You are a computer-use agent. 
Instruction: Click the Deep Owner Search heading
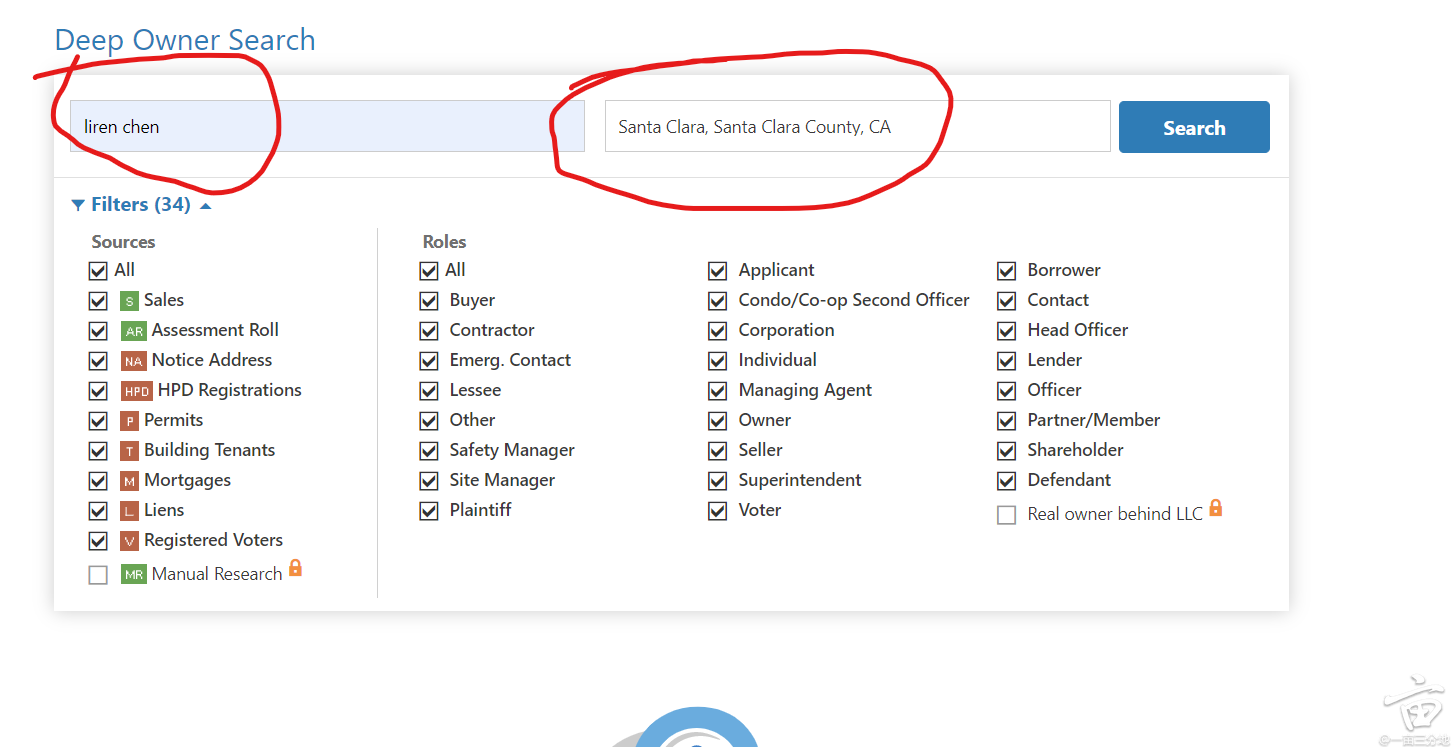click(x=185, y=40)
